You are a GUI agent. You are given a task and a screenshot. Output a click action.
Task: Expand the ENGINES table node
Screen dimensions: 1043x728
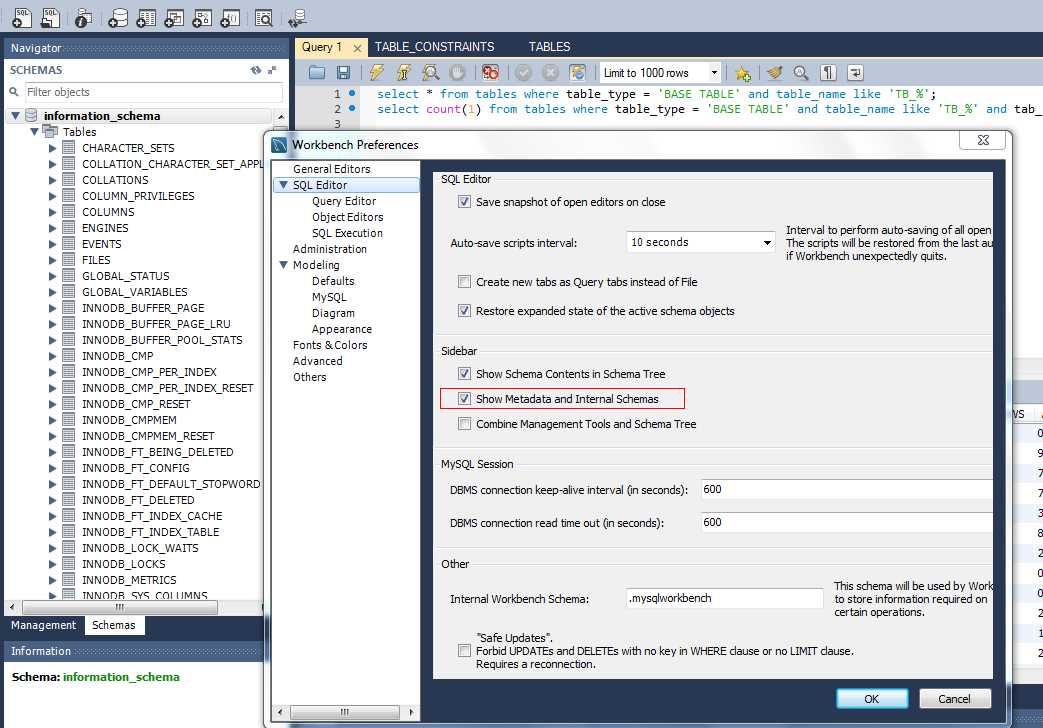pyautogui.click(x=53, y=228)
